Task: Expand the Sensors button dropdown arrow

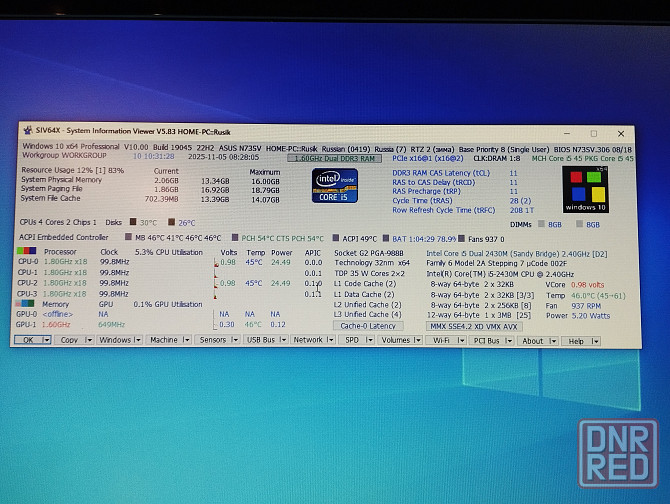Action: [235, 341]
